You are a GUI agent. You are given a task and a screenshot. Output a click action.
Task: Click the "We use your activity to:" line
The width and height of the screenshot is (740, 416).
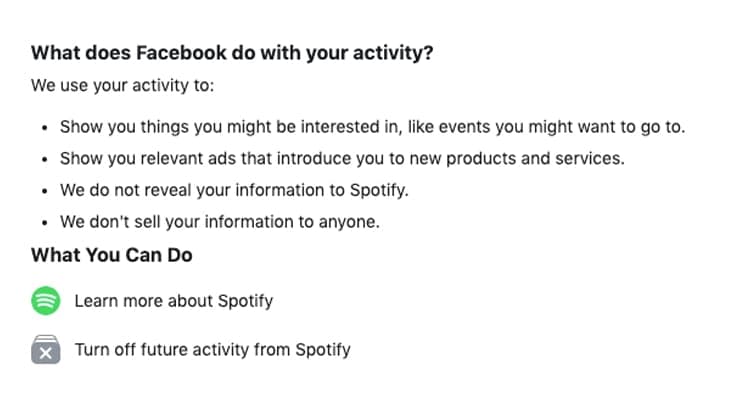(x=122, y=85)
